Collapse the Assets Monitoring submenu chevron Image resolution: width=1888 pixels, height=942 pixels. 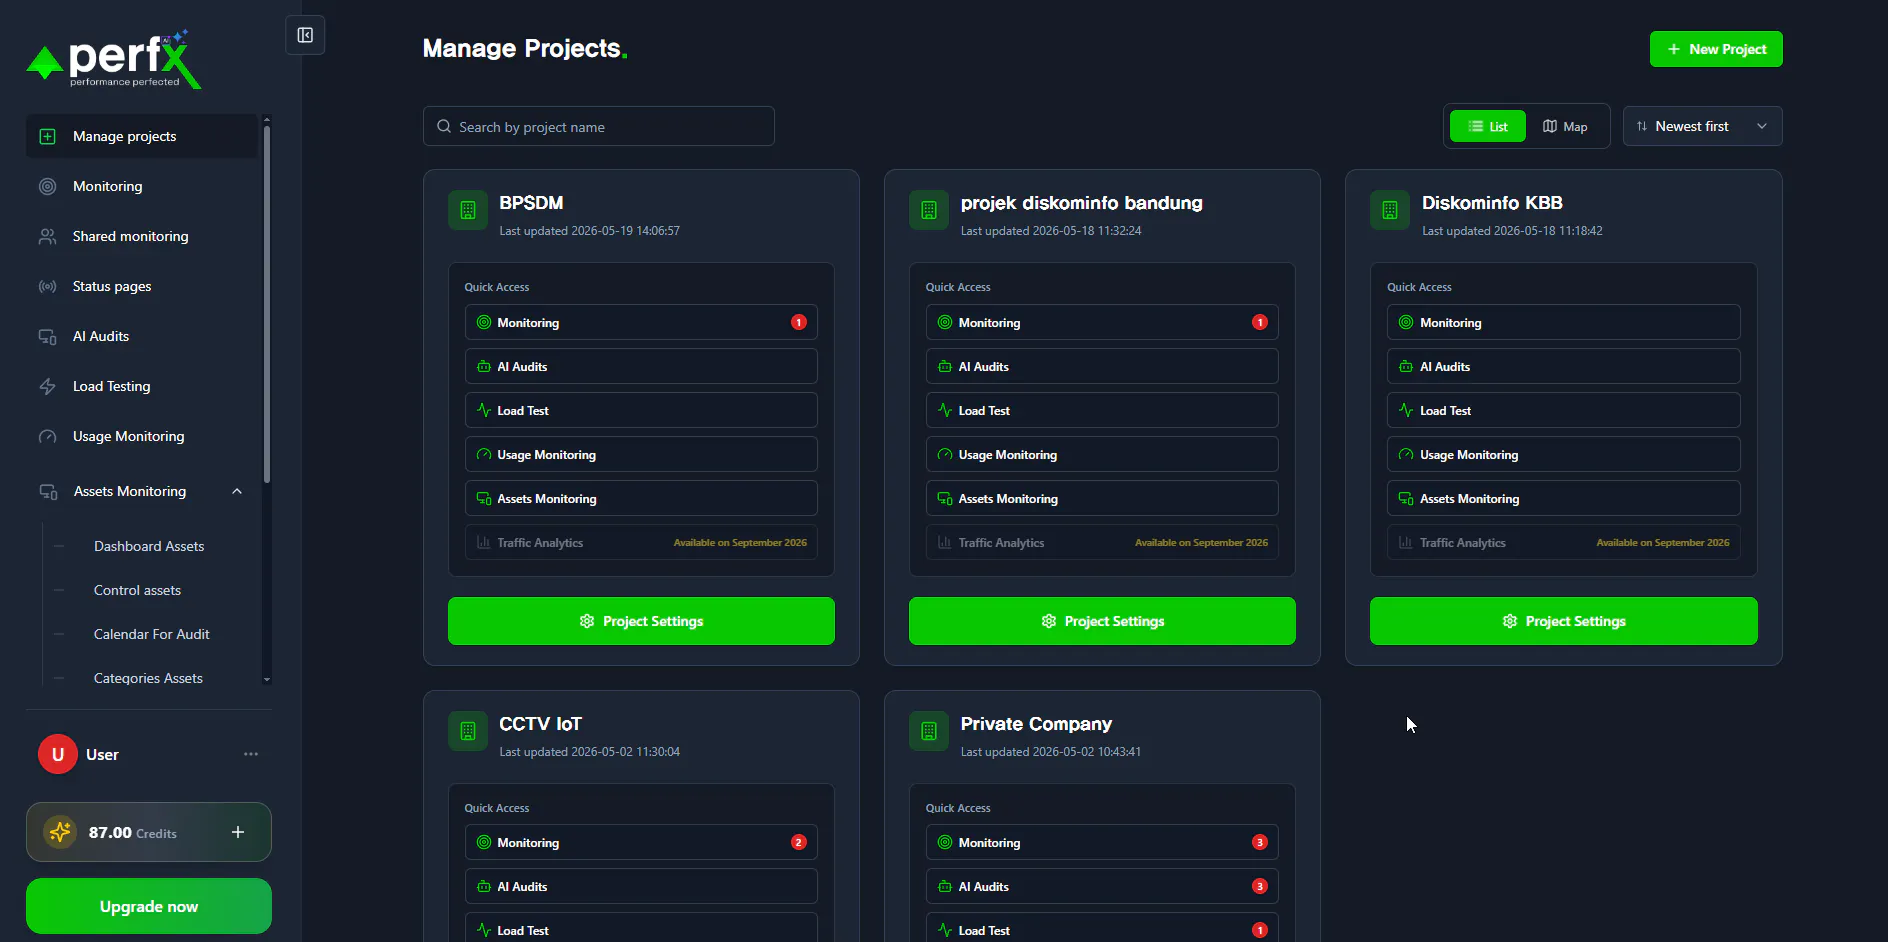tap(237, 491)
